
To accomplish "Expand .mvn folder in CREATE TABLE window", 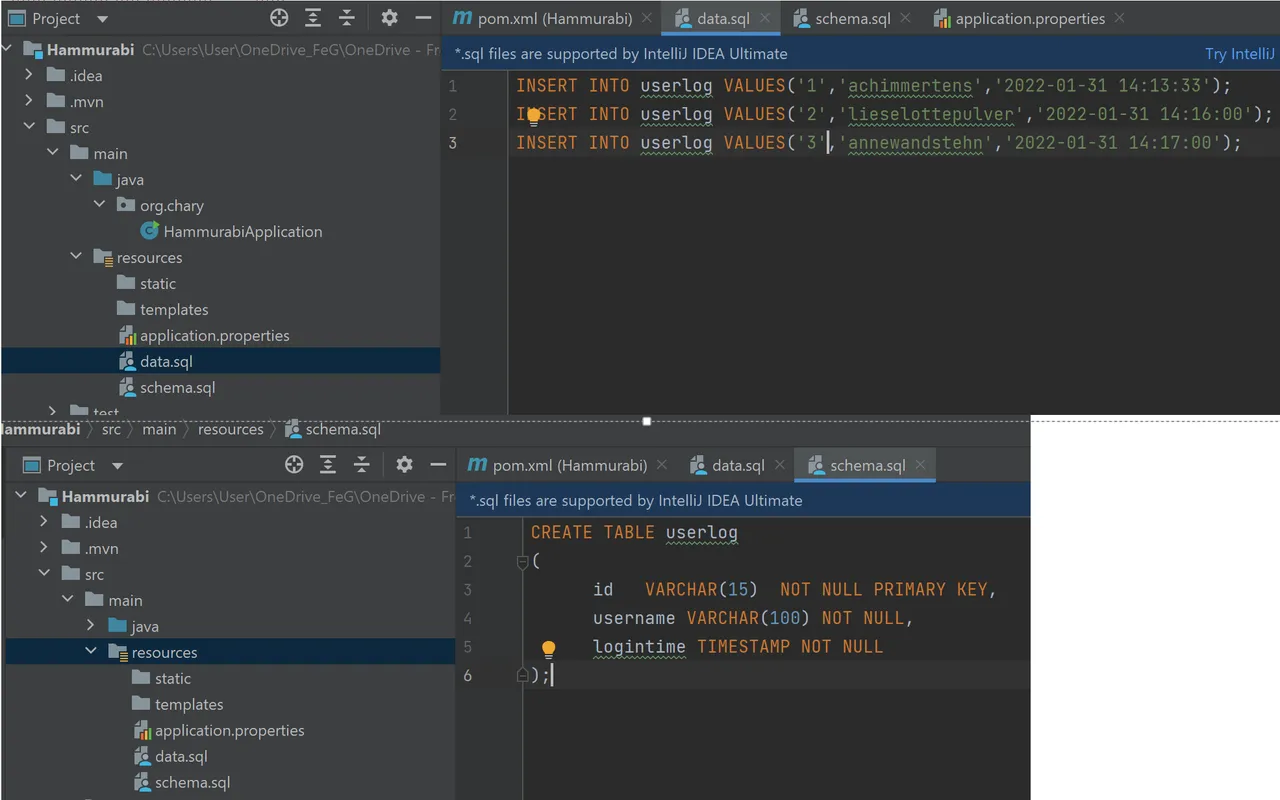I will click(43, 548).
